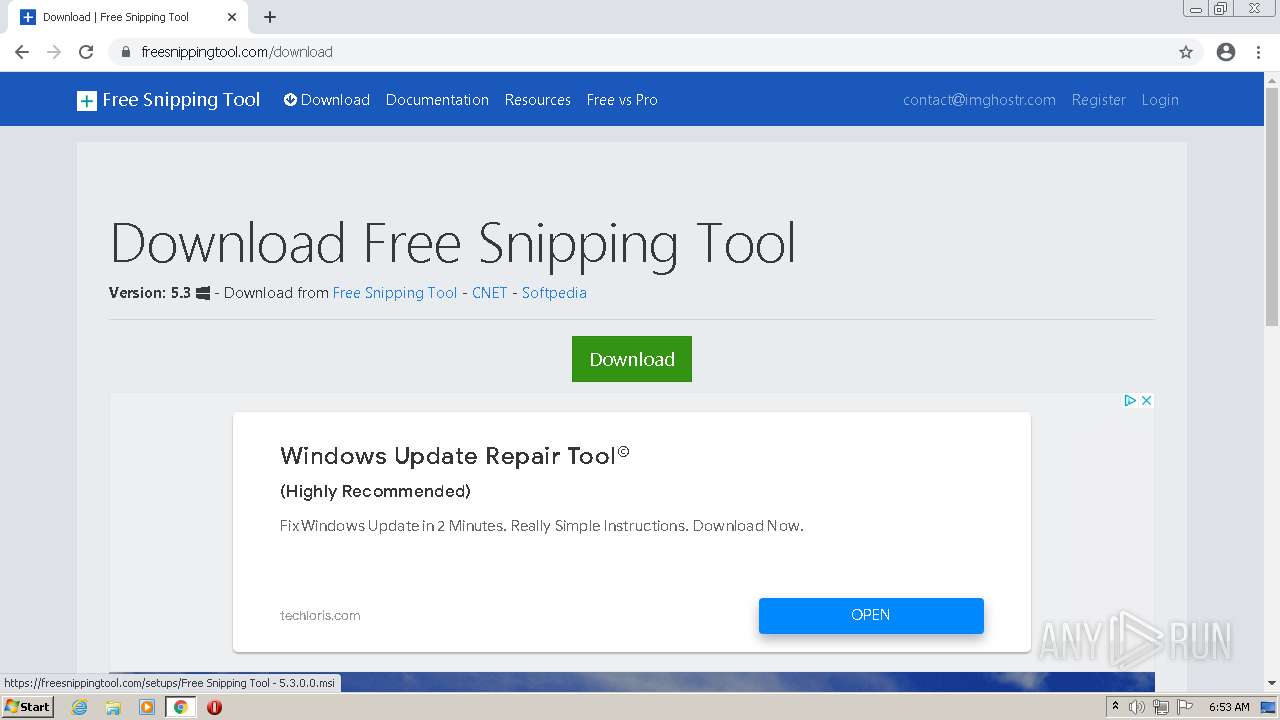Reload the page with the refresh icon

pos(86,52)
